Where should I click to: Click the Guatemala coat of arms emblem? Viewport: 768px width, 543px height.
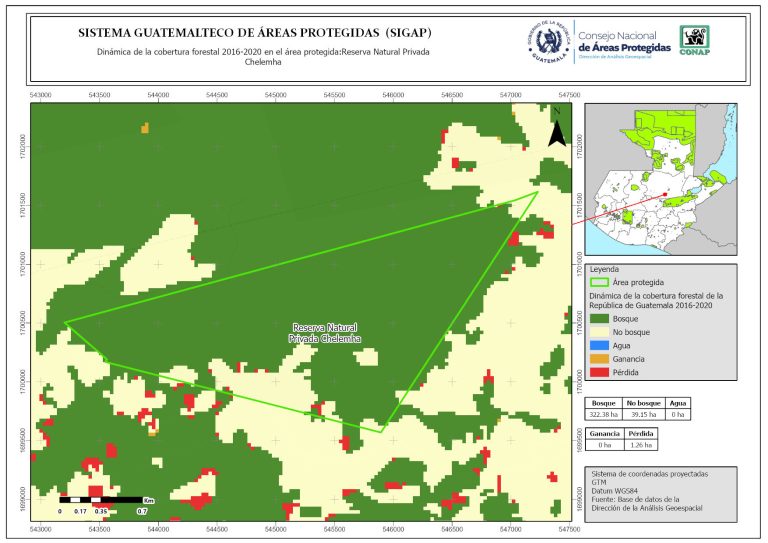[548, 42]
